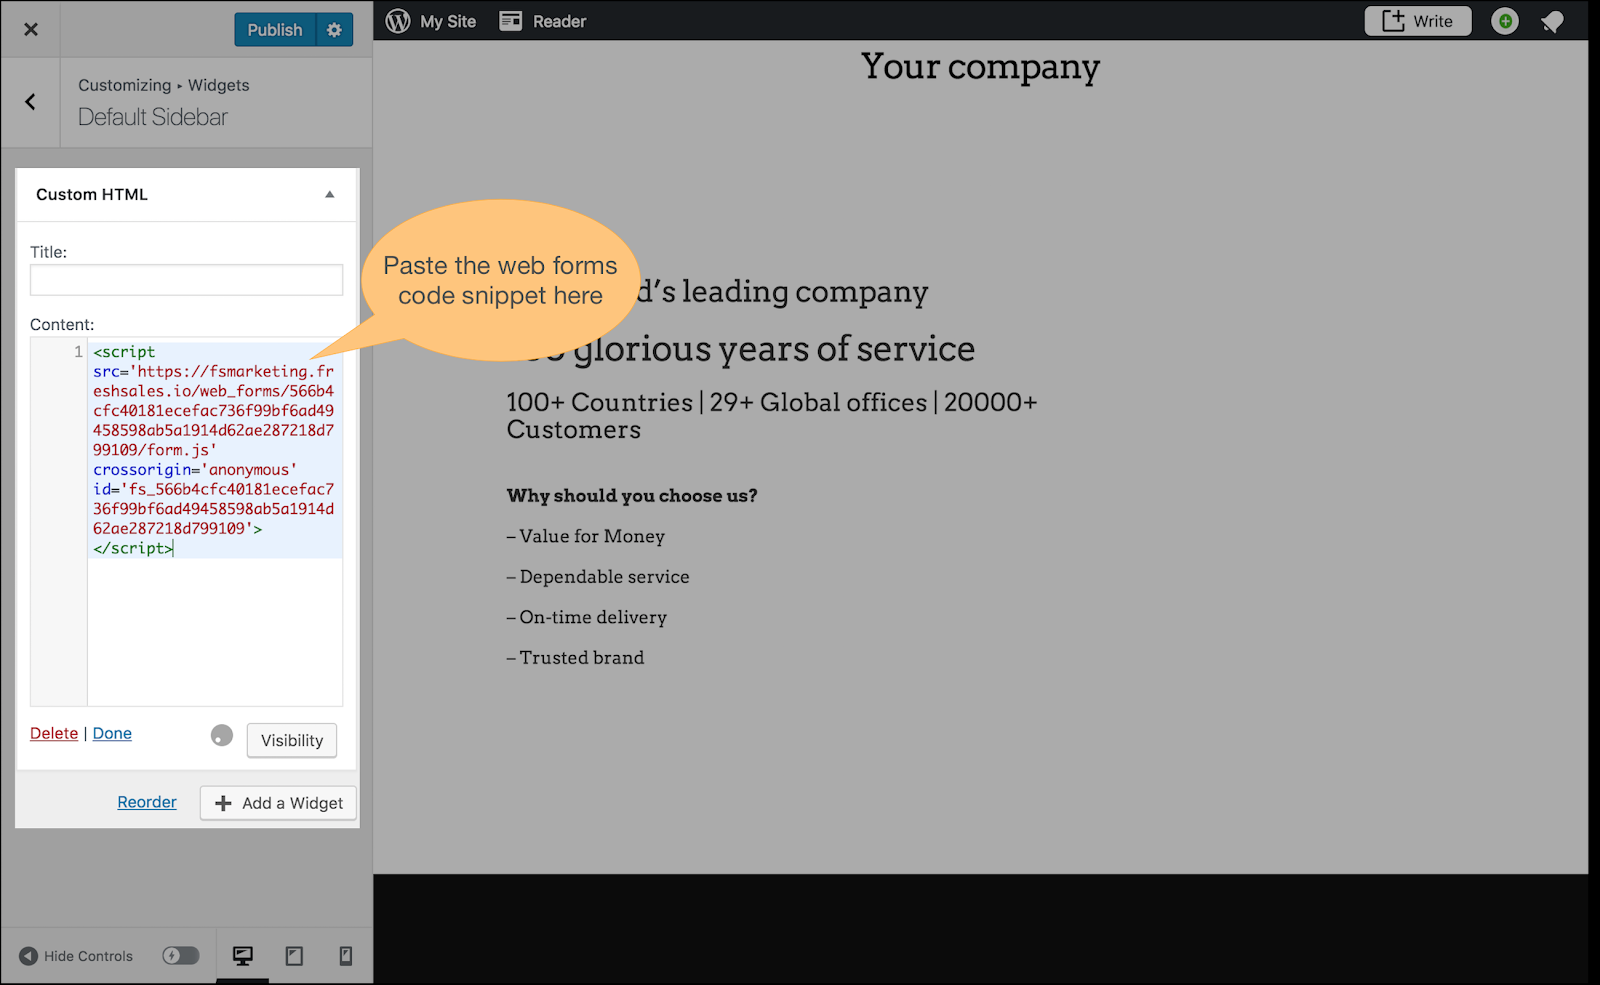This screenshot has height=985, width=1600.
Task: Open publish settings gear icon
Action: 334,30
